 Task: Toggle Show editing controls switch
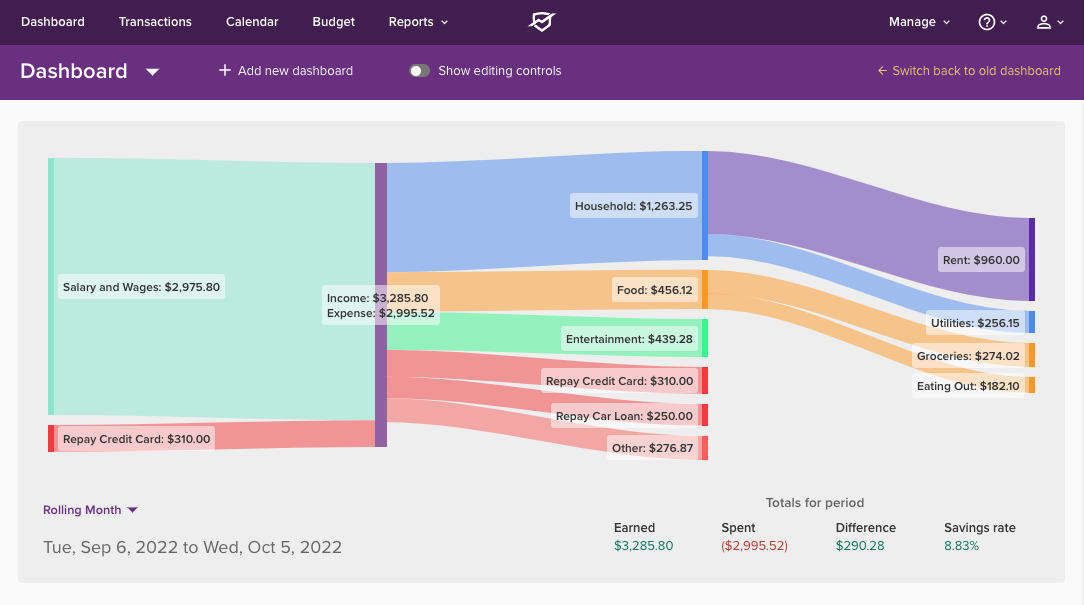(x=419, y=71)
